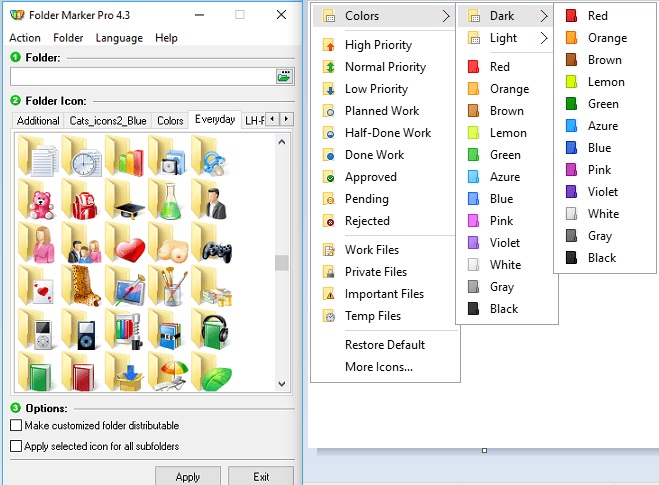Image resolution: width=659 pixels, height=485 pixels.
Task: Switch to the Additional tab
Action: (38, 121)
